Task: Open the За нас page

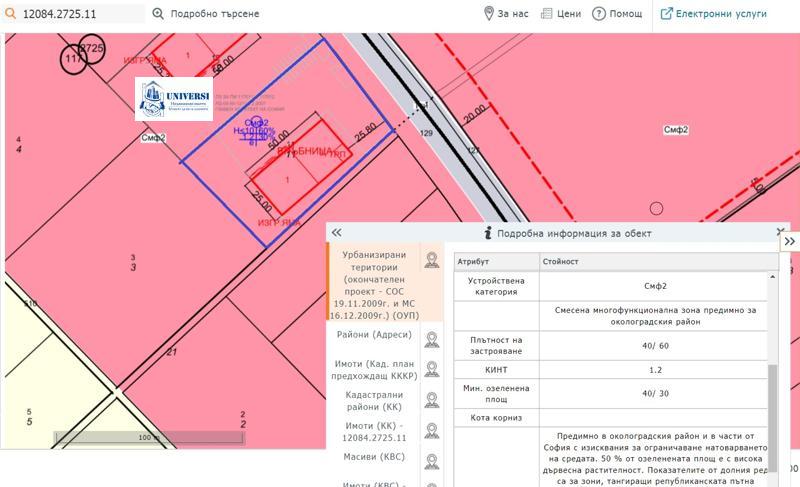Action: click(505, 14)
